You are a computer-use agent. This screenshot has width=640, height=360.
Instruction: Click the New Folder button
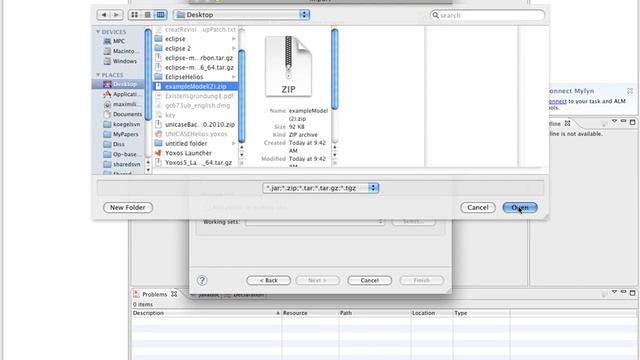[128, 207]
